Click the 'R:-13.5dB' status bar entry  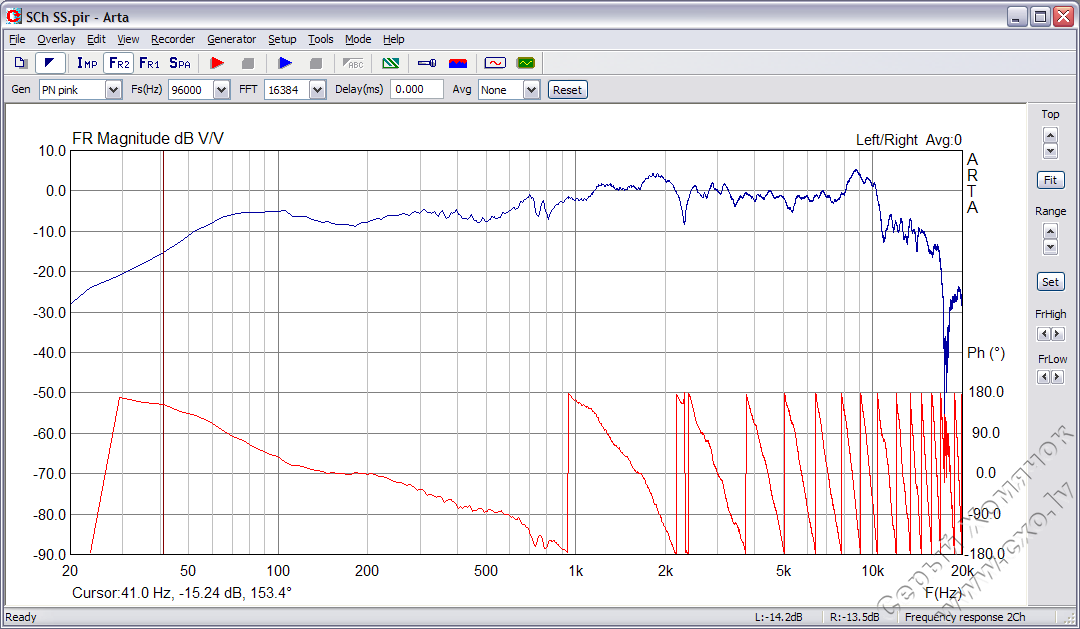[854, 617]
